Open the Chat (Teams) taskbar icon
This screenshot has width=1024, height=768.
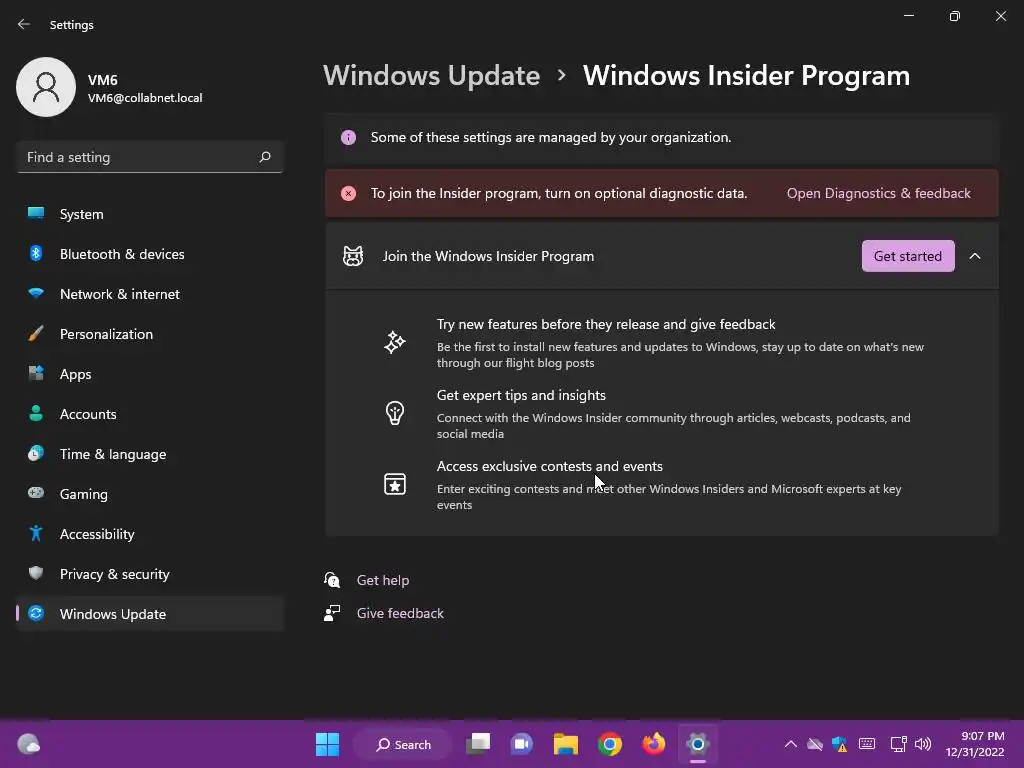tap(521, 744)
